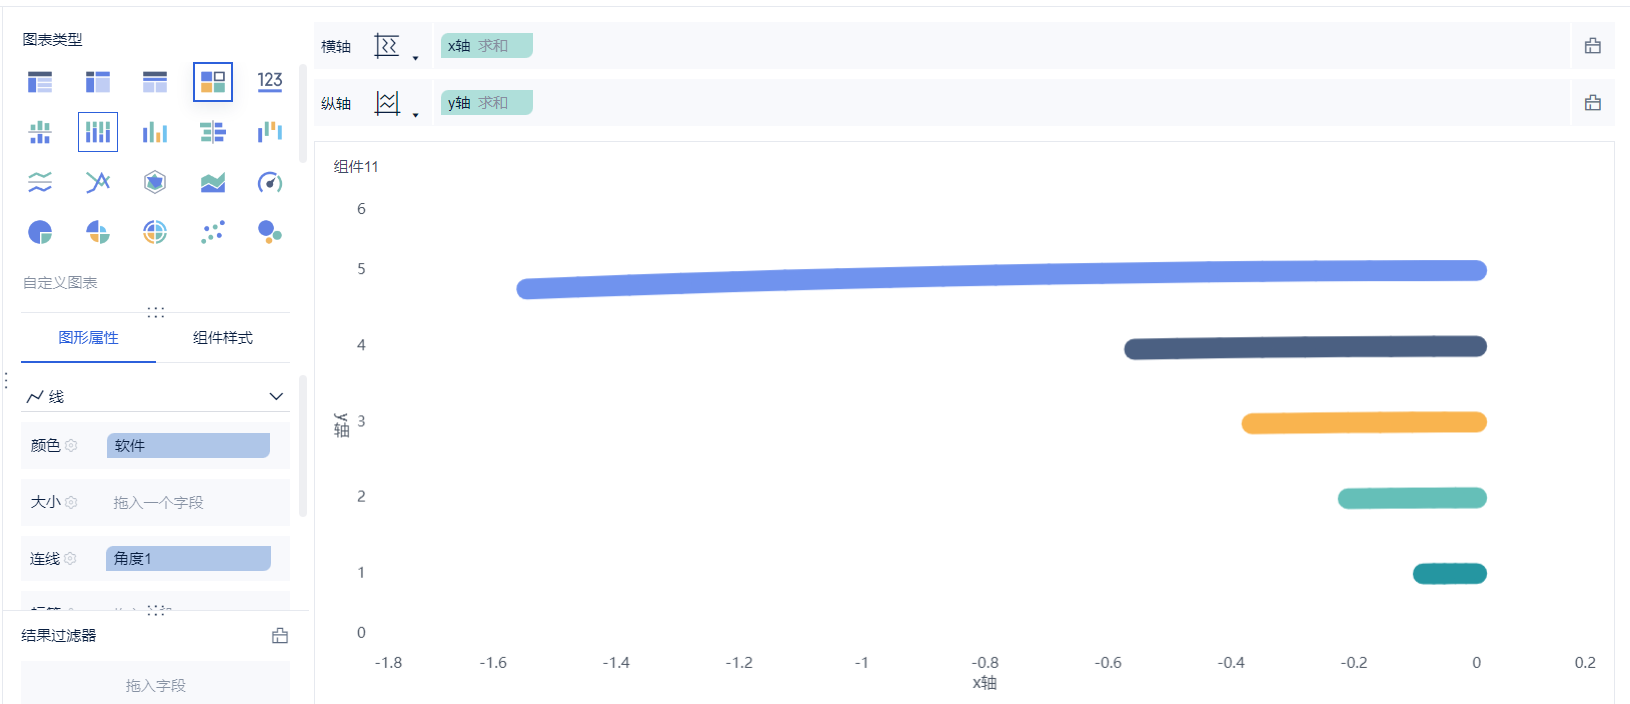Click the clear icon for horizontal axis row
This screenshot has height=704, width=1630.
(1593, 46)
